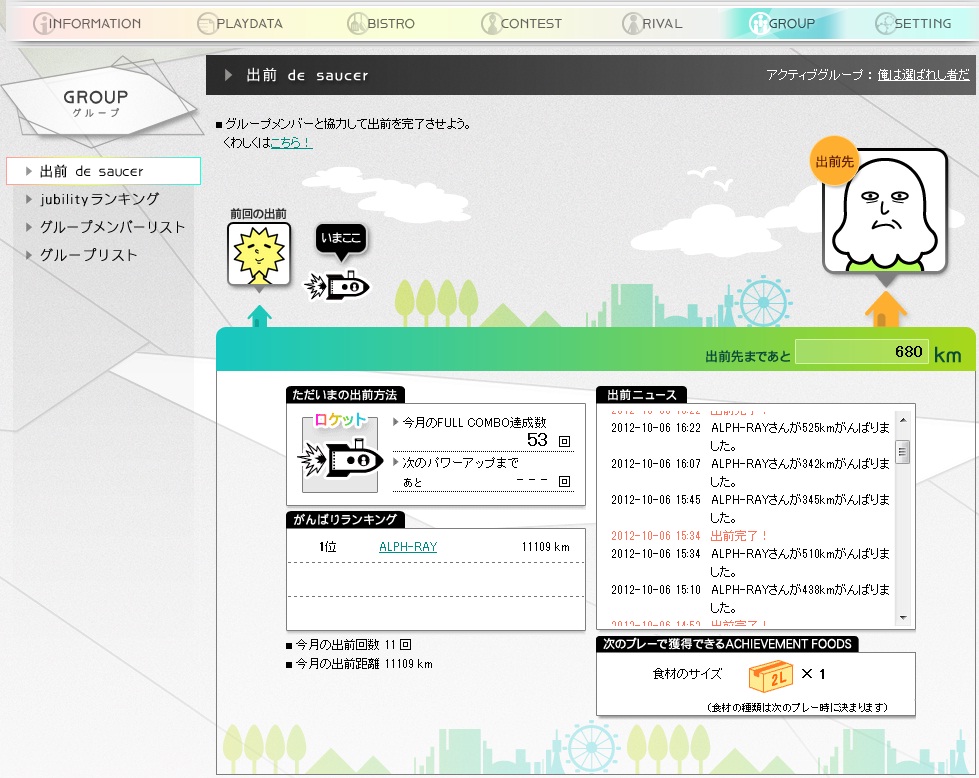Click the こちら！ details link

tap(291, 142)
